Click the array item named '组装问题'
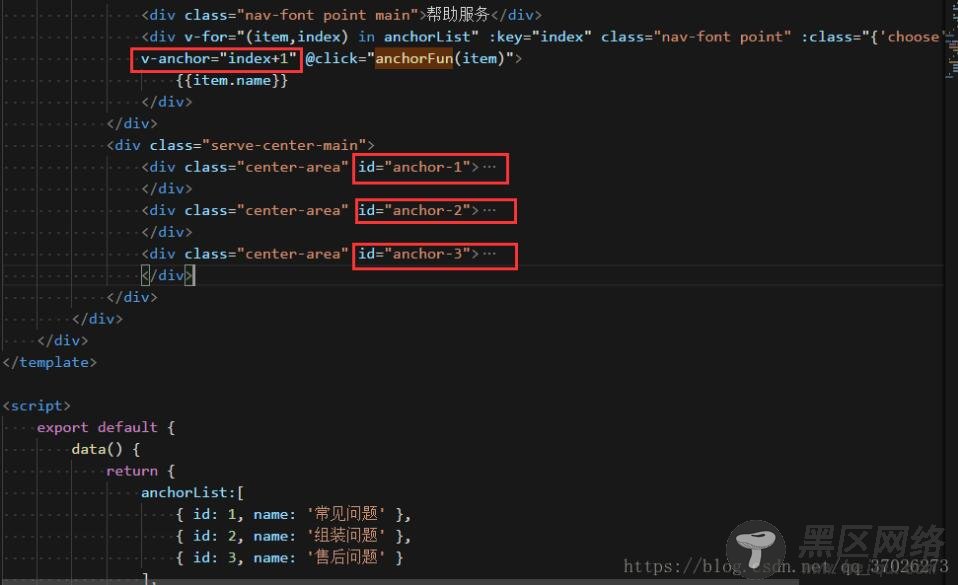 coord(293,536)
